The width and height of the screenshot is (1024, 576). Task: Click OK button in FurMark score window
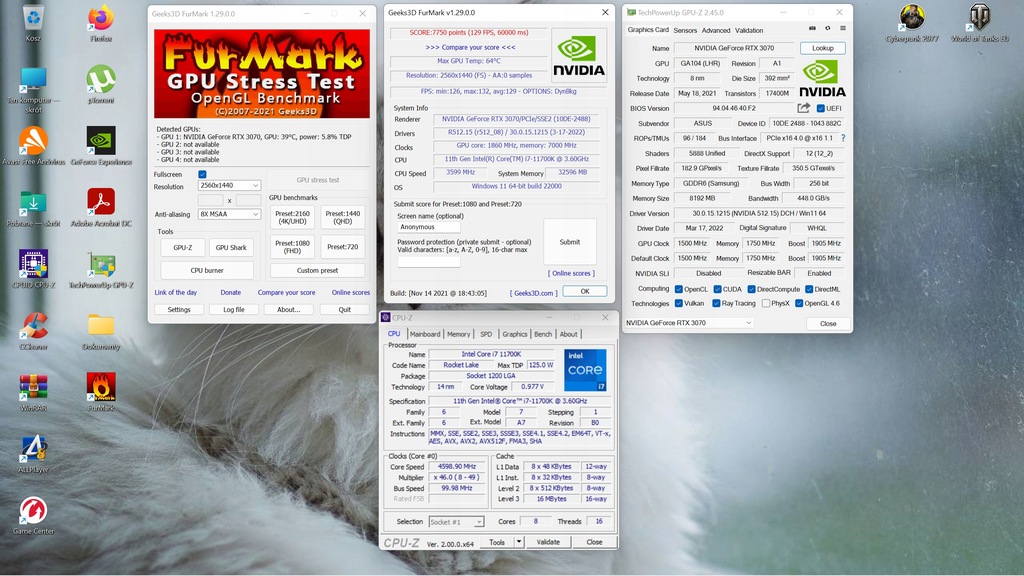[x=584, y=291]
